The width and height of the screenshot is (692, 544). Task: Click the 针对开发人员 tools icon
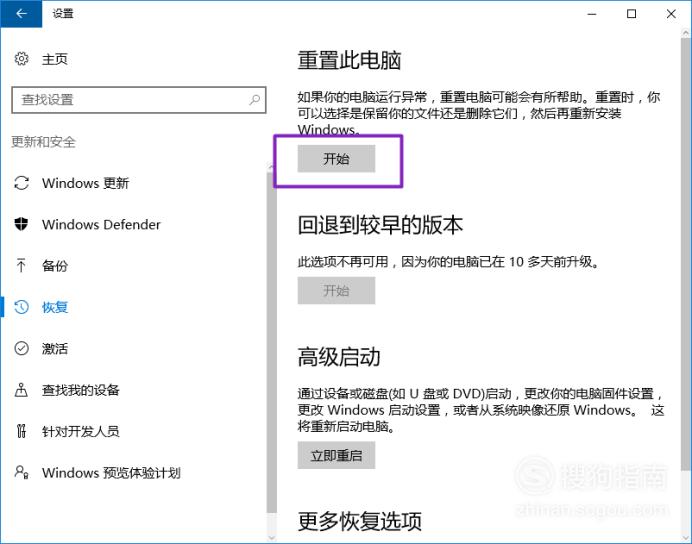[x=21, y=431]
